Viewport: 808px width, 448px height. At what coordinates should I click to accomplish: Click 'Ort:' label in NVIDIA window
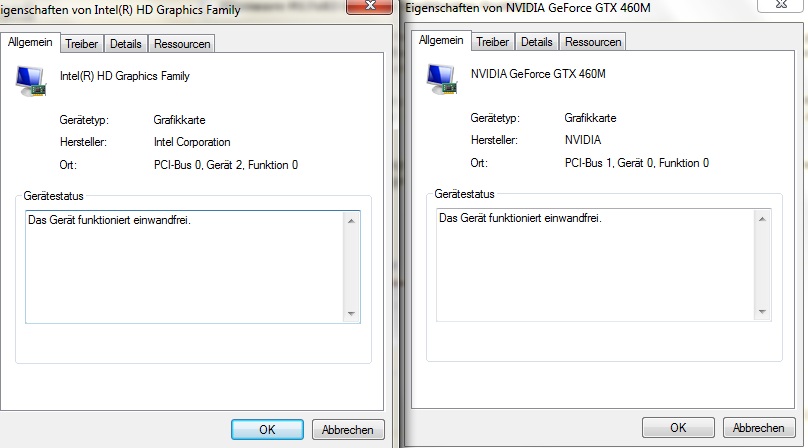(479, 163)
